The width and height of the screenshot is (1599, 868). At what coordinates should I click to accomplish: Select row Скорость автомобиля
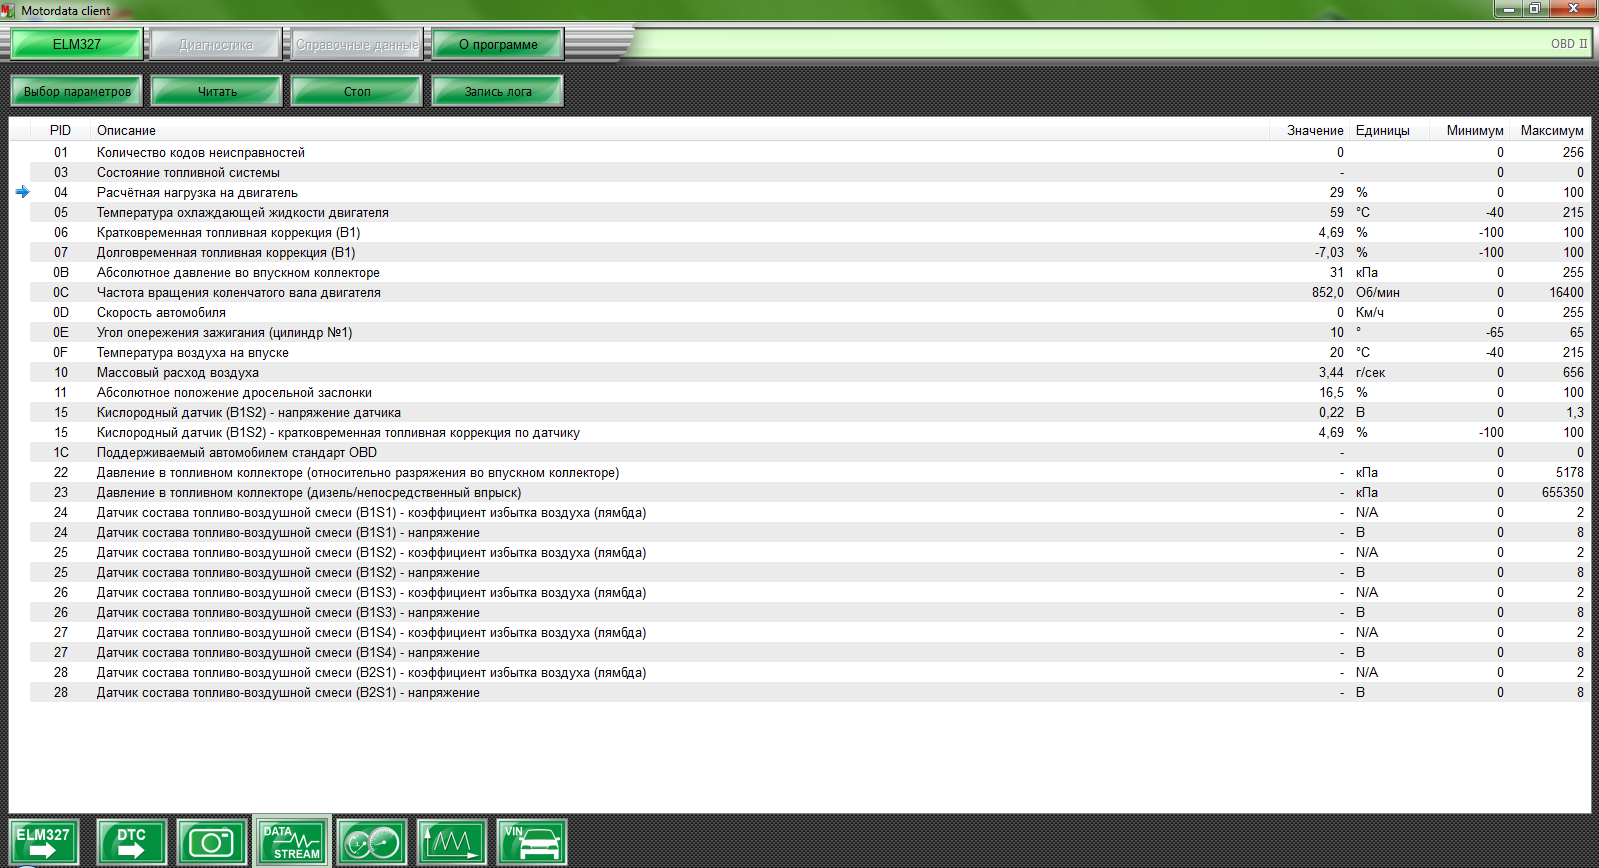(x=810, y=312)
